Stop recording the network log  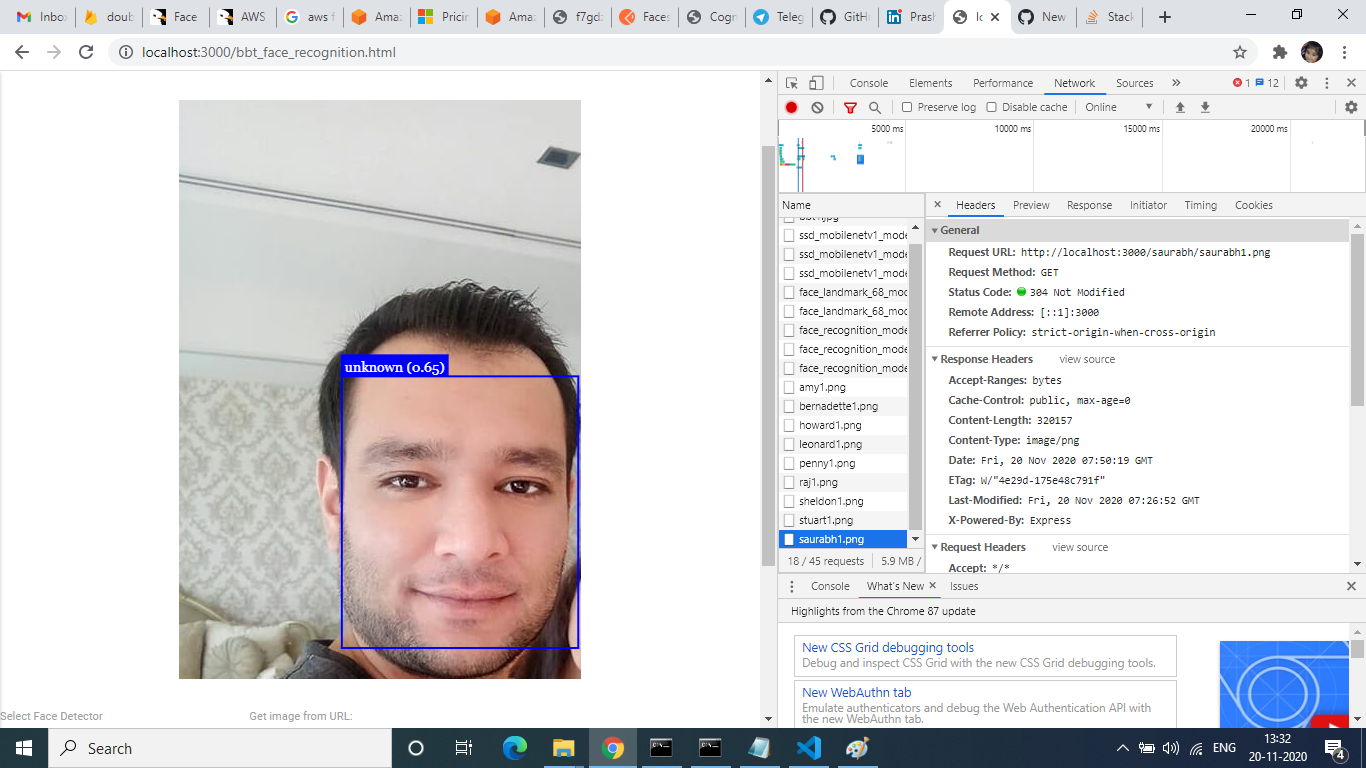[x=790, y=107]
